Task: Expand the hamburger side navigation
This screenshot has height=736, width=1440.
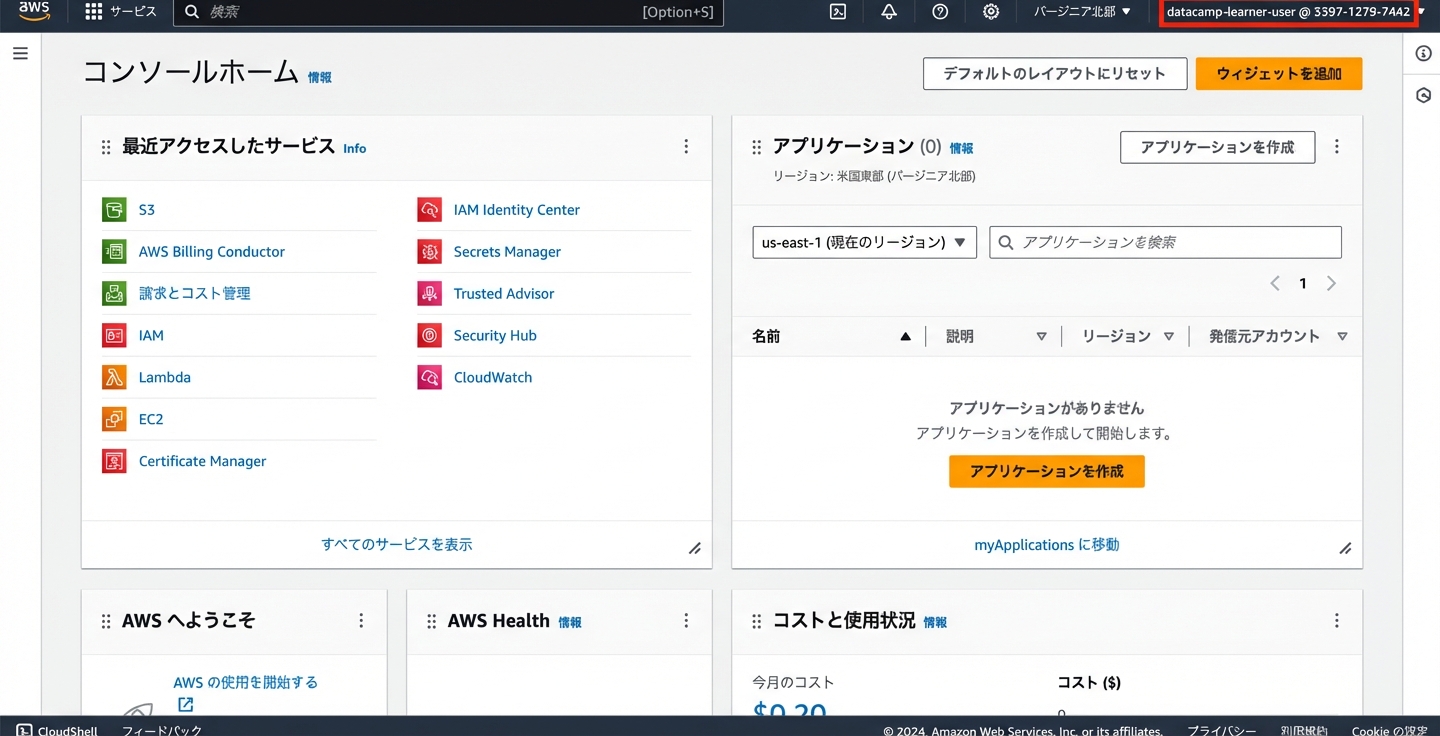Action: coord(20,54)
